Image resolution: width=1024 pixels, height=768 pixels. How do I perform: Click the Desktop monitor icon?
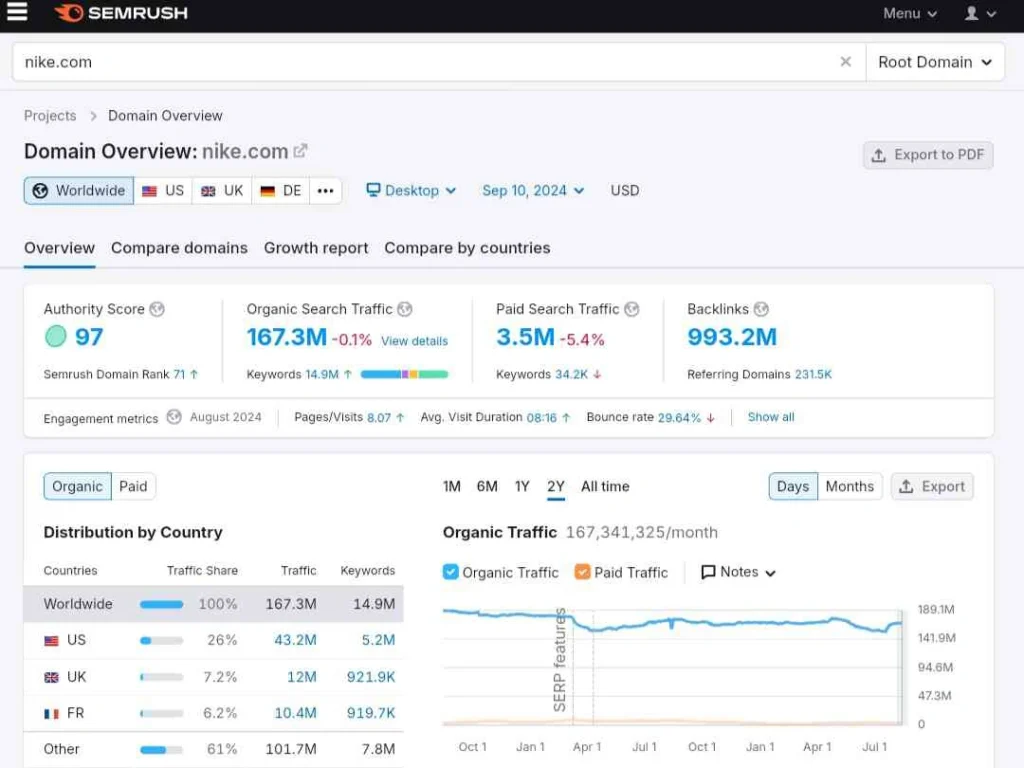(373, 190)
